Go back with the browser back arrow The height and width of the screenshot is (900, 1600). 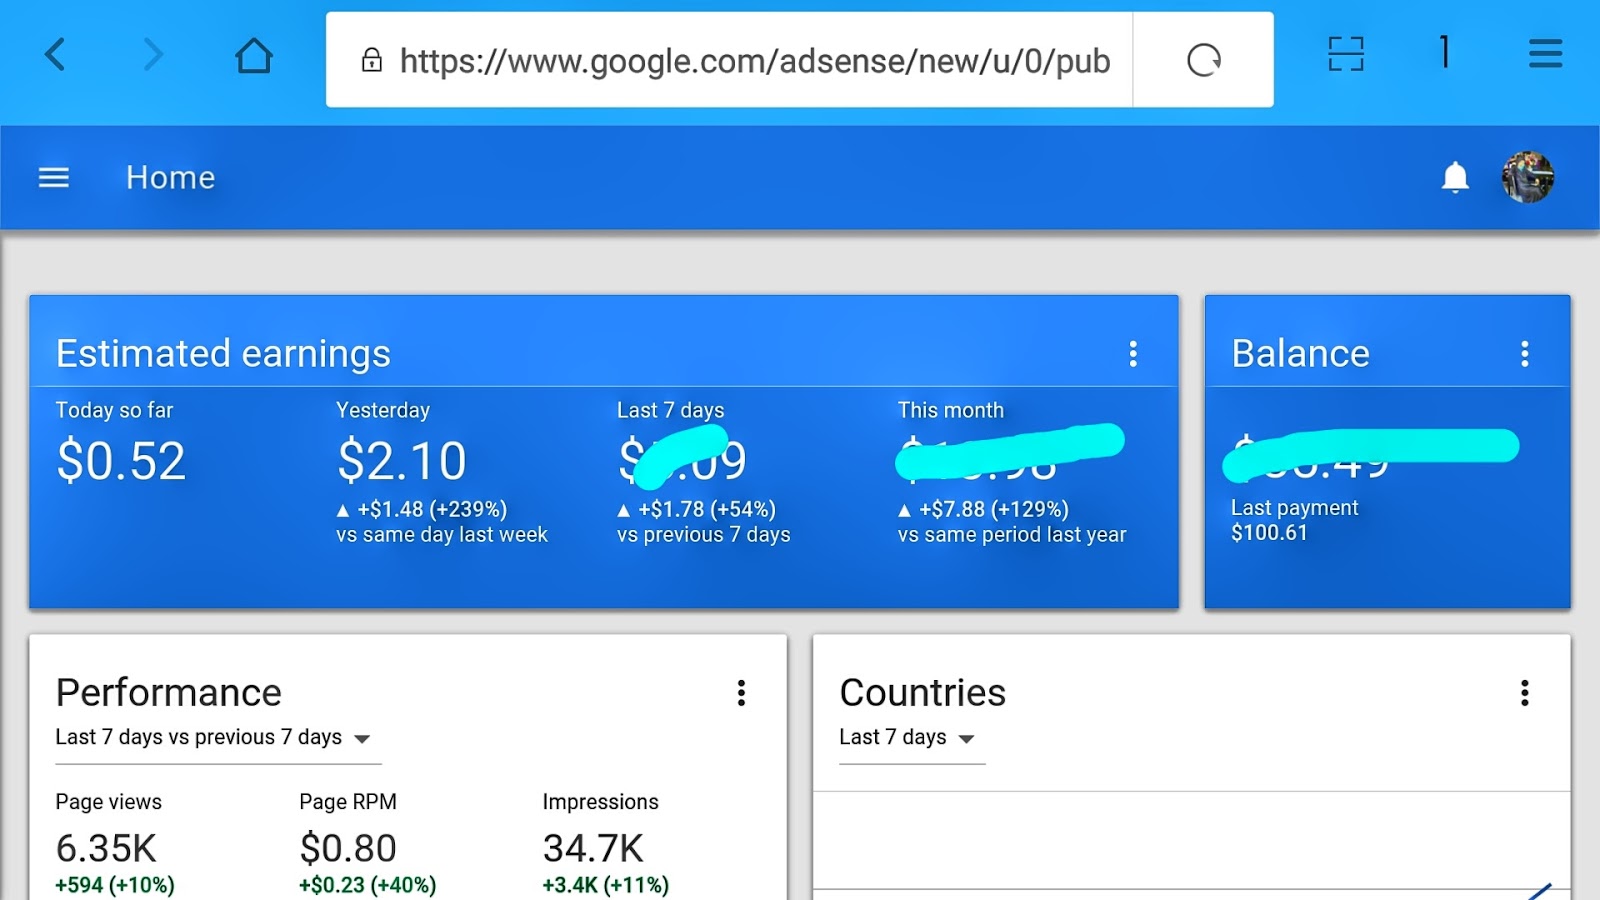(x=55, y=54)
